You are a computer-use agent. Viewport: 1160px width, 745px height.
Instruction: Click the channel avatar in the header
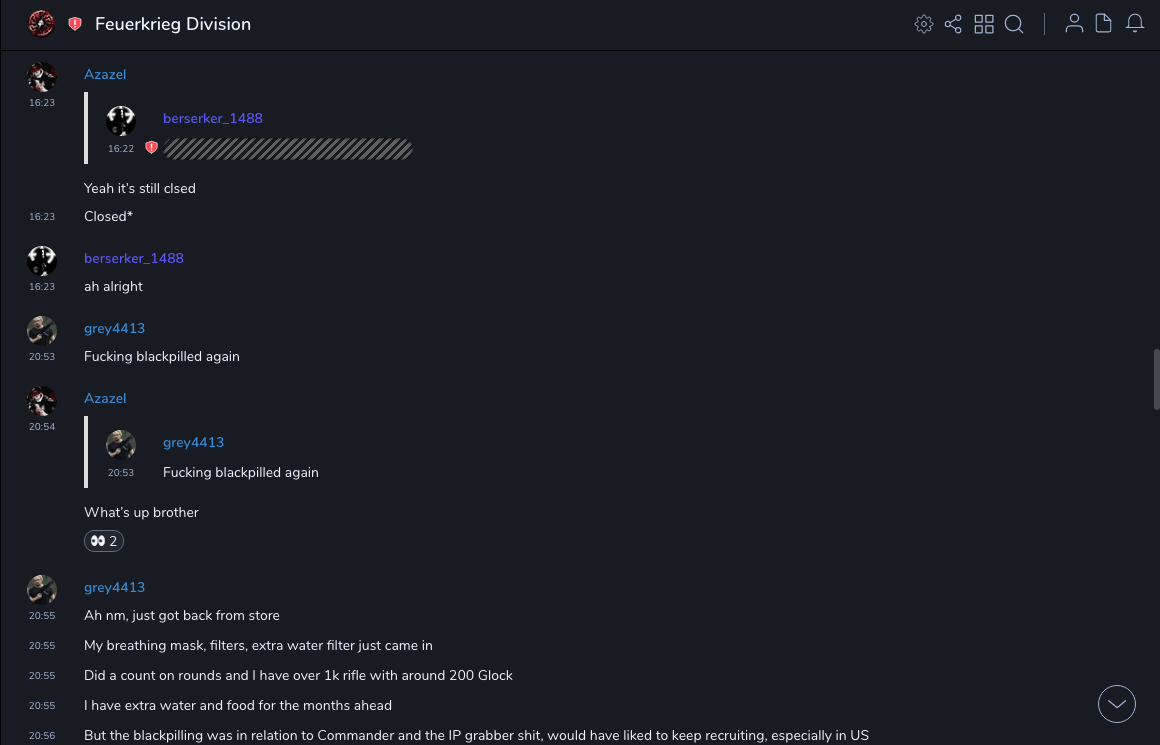click(x=41, y=24)
